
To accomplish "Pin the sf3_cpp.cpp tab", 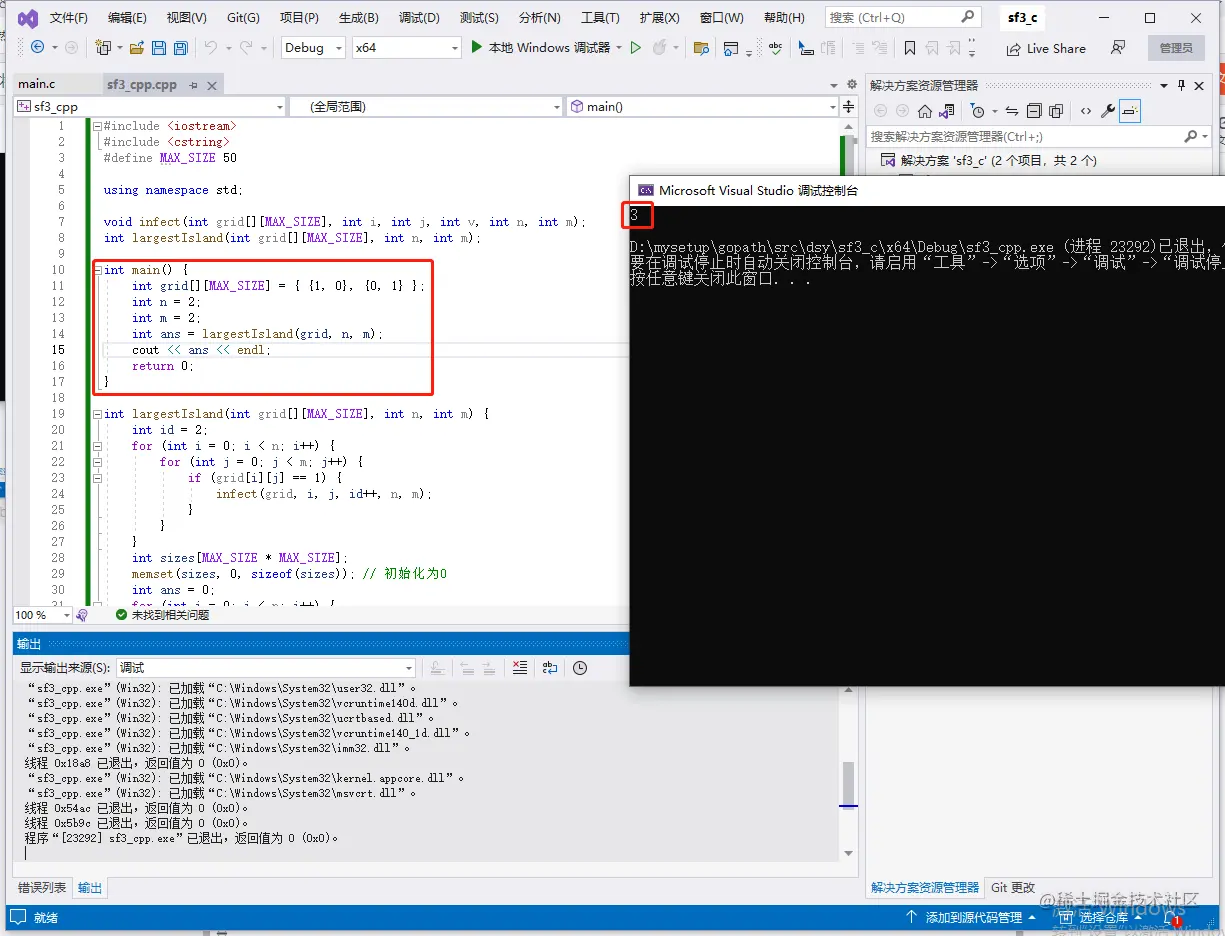I will pos(194,85).
